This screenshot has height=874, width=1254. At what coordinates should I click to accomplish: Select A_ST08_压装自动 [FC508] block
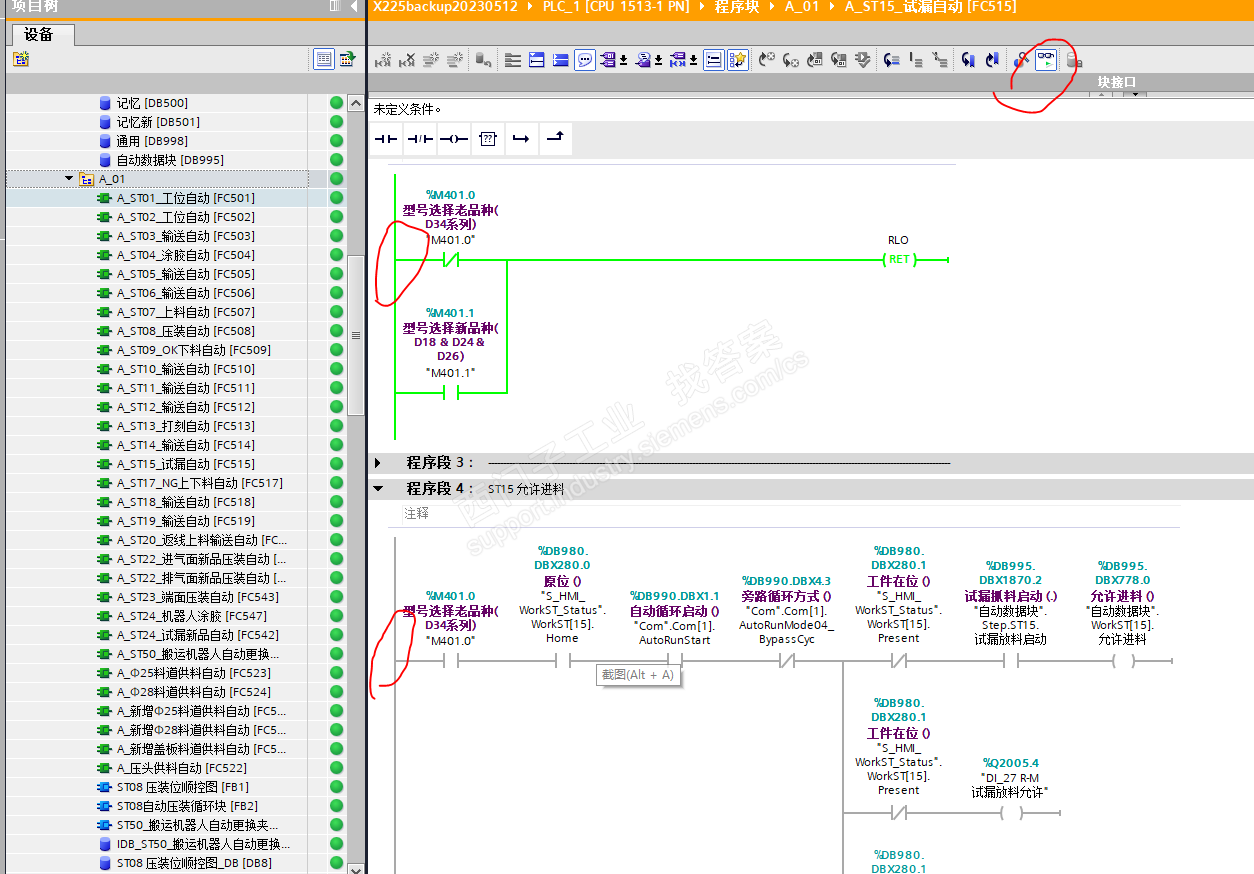pyautogui.click(x=185, y=331)
